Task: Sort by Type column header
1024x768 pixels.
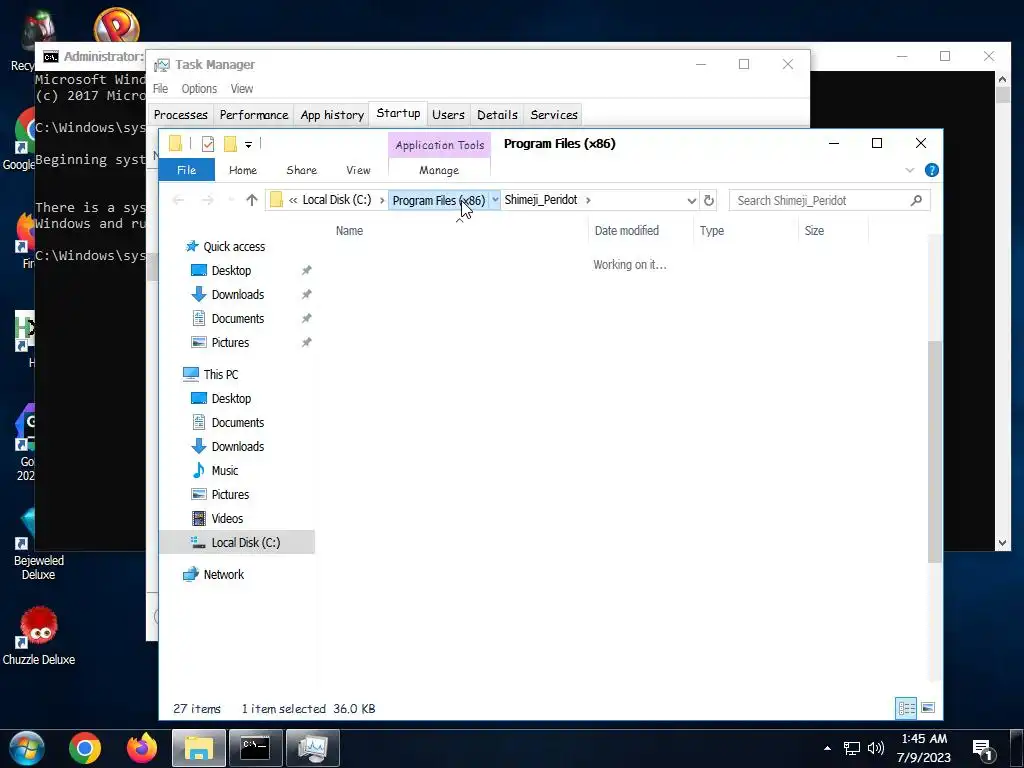Action: (x=712, y=231)
